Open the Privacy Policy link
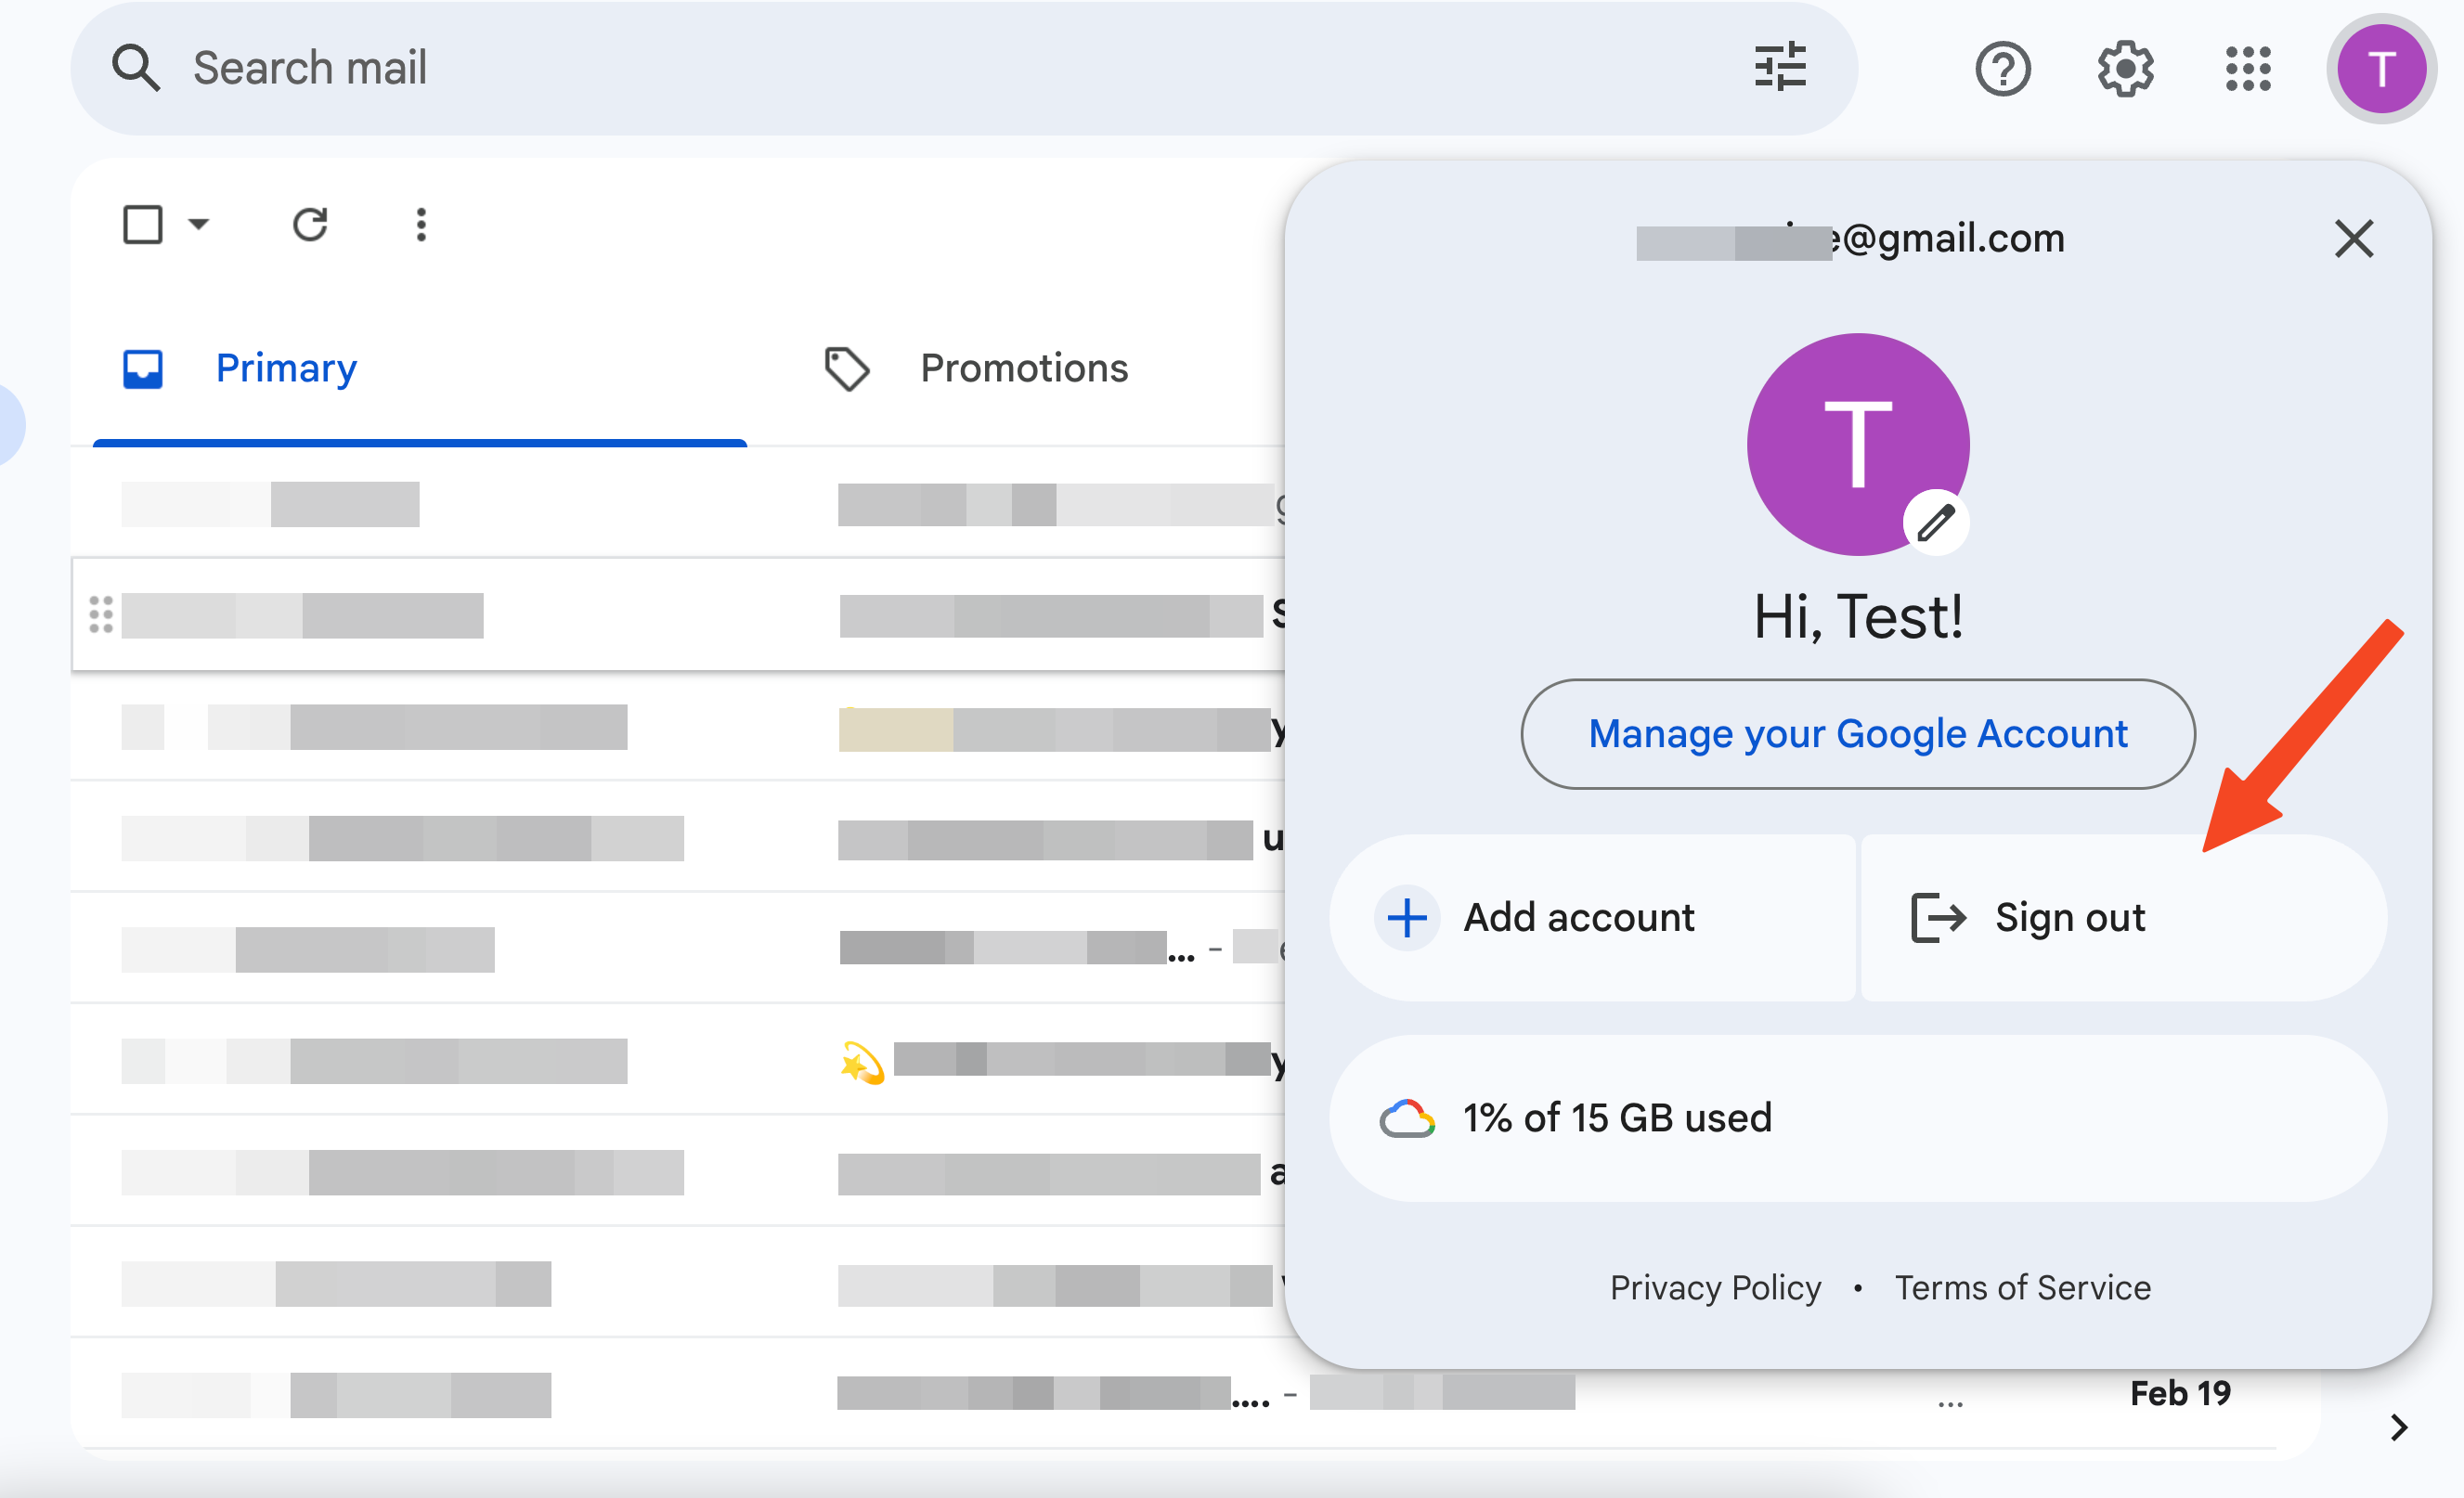Image resolution: width=2464 pixels, height=1498 pixels. click(1715, 1287)
